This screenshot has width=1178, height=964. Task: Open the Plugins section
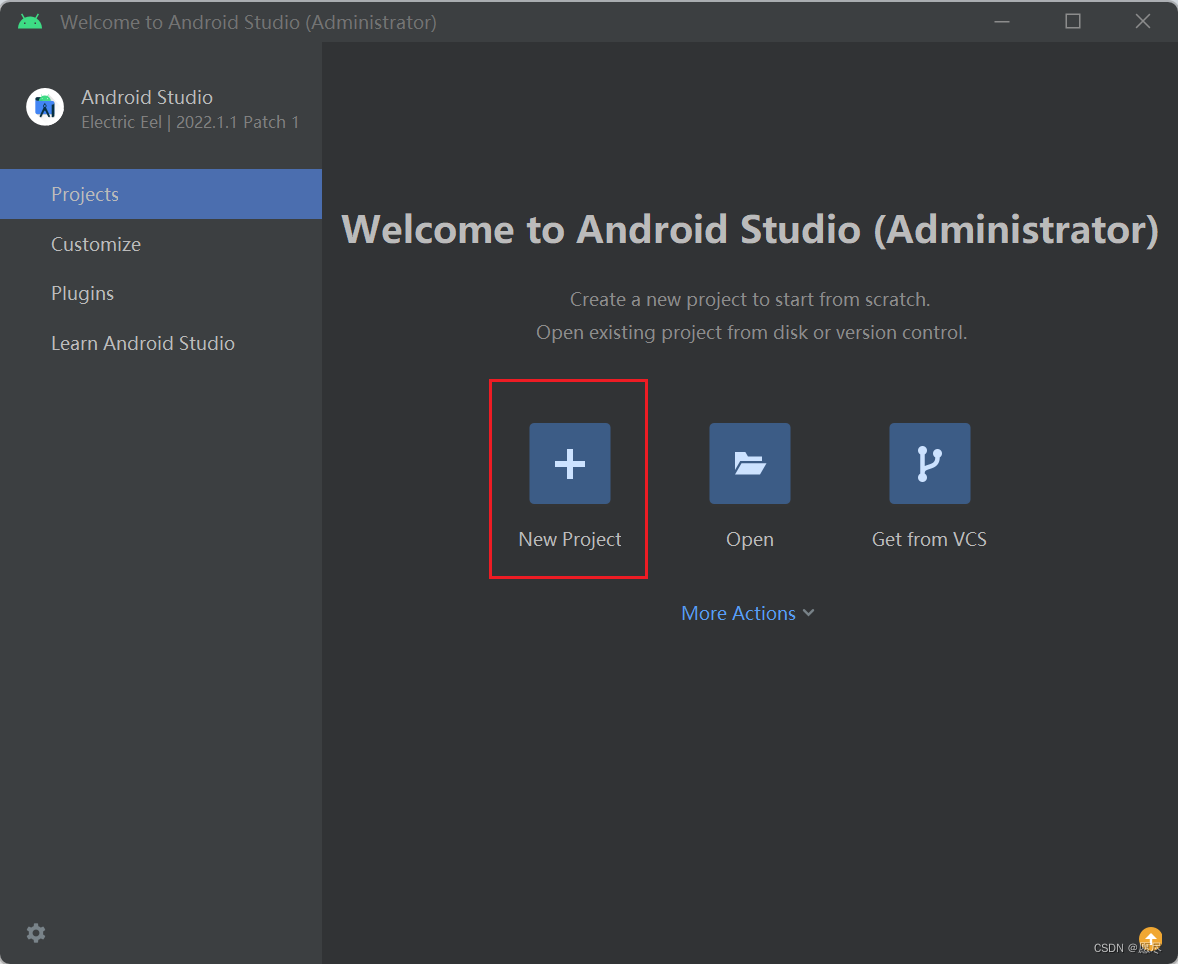pyautogui.click(x=82, y=293)
